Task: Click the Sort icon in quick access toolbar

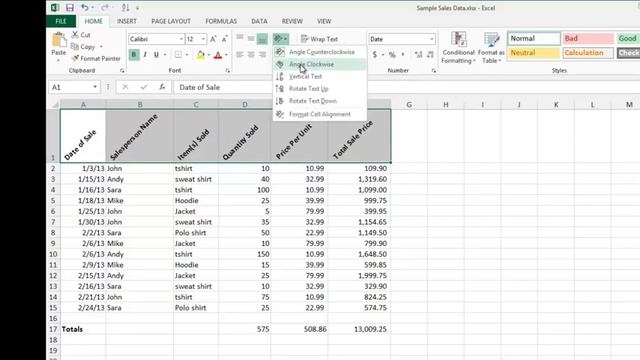Action: pos(125,7)
